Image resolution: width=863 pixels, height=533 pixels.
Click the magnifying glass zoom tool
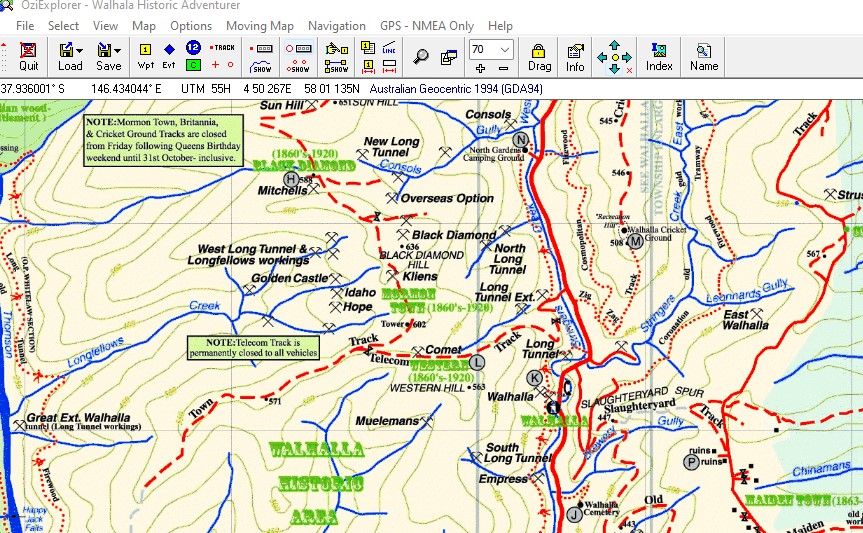(422, 57)
